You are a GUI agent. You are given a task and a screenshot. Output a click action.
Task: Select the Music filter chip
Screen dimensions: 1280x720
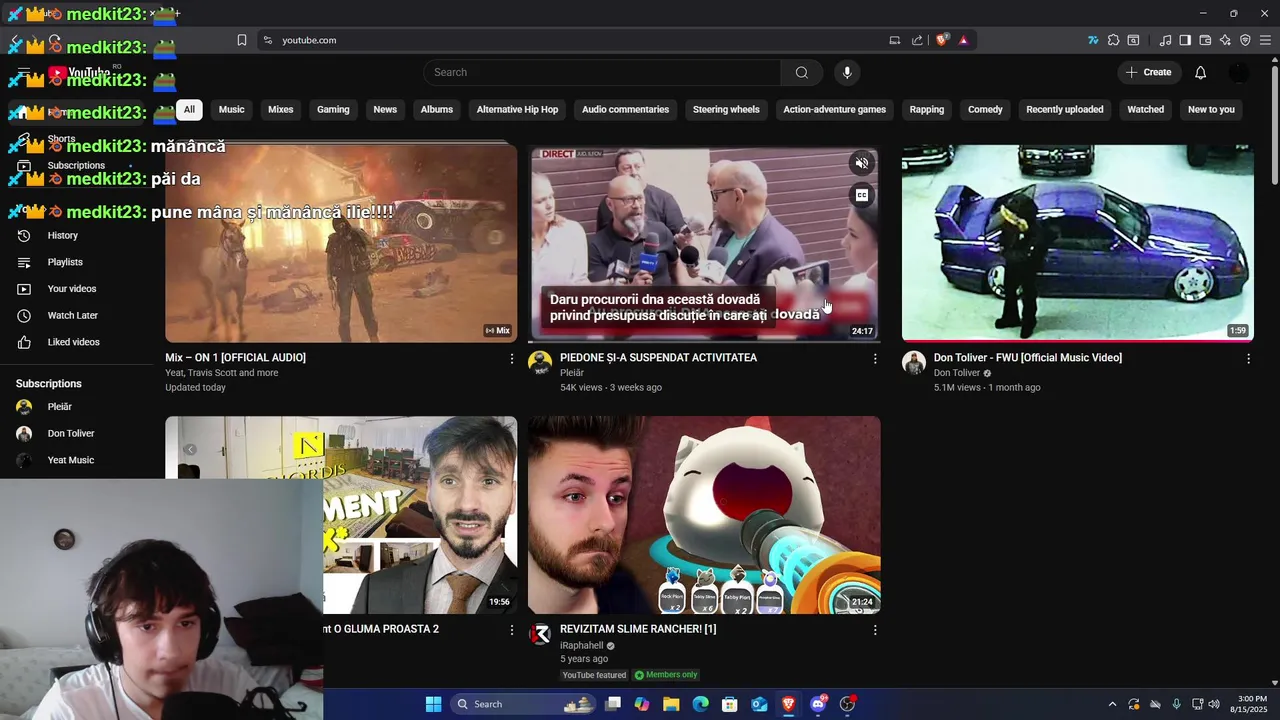click(x=231, y=110)
